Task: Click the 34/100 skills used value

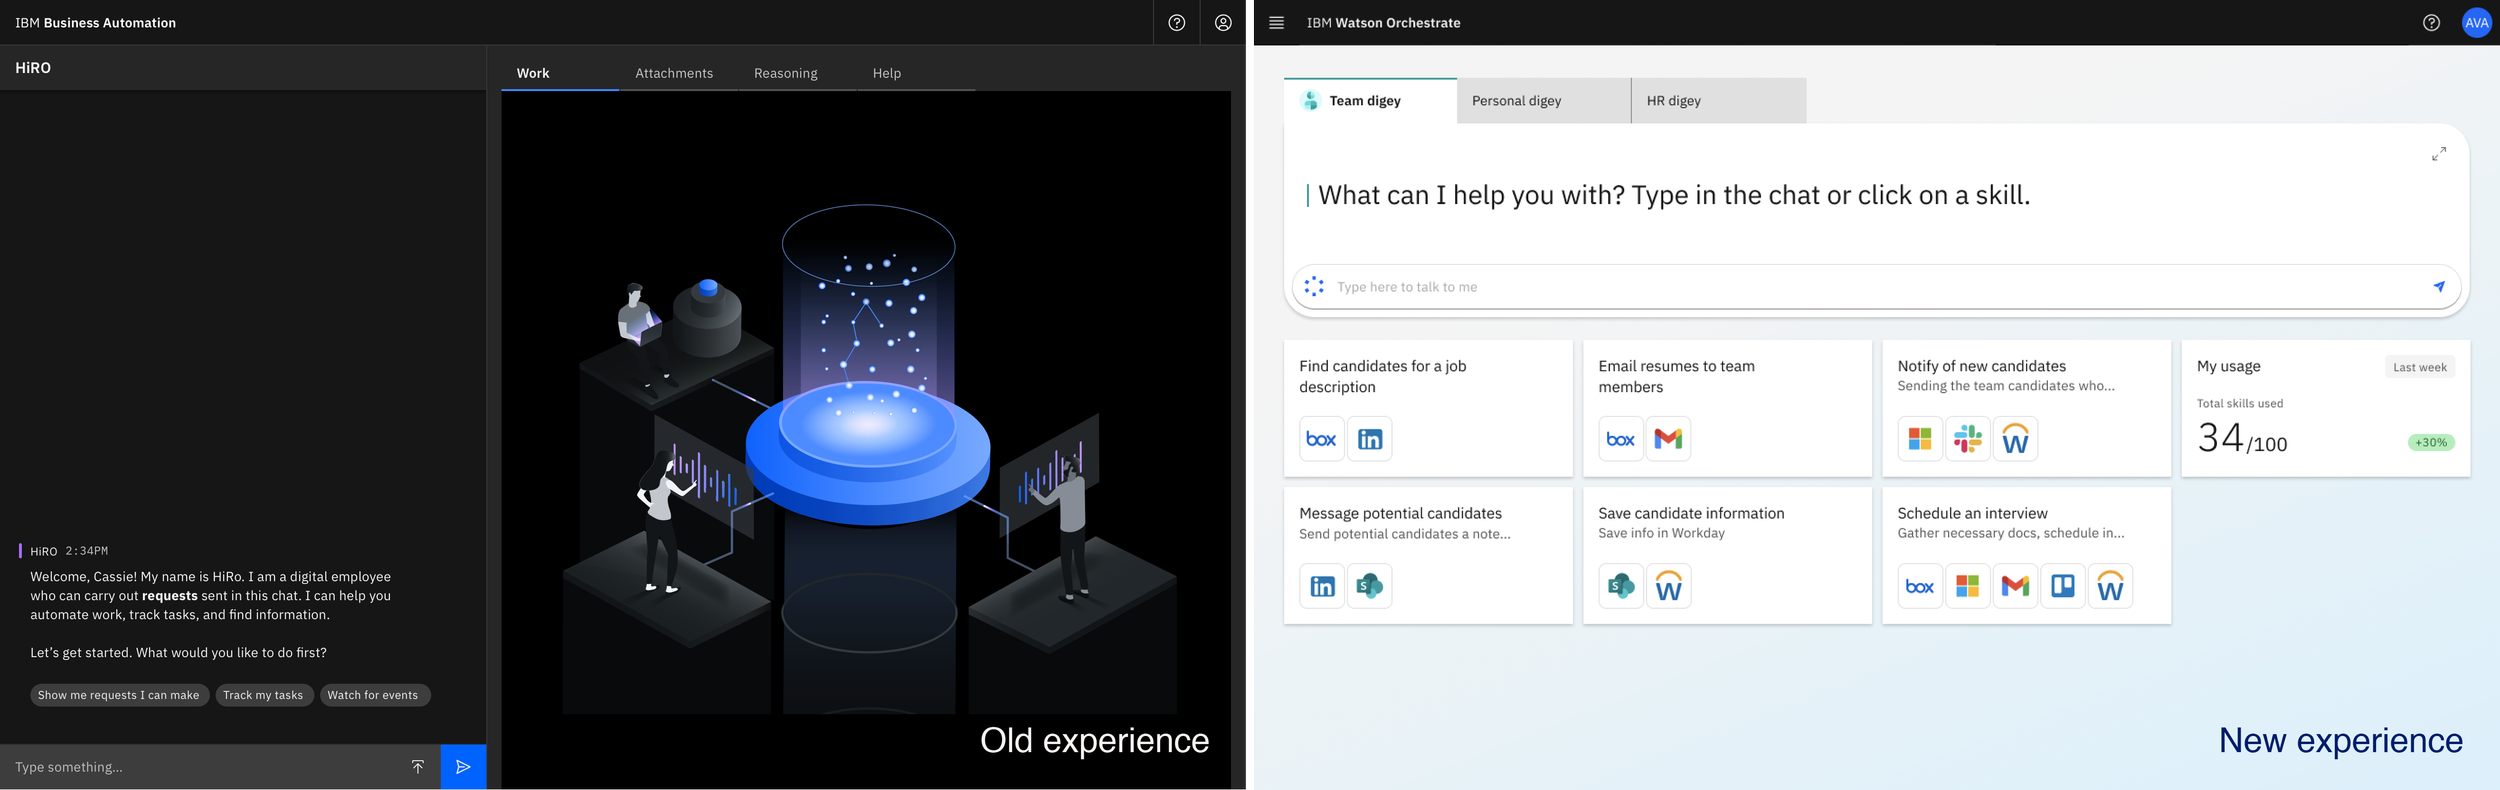Action: [2241, 438]
